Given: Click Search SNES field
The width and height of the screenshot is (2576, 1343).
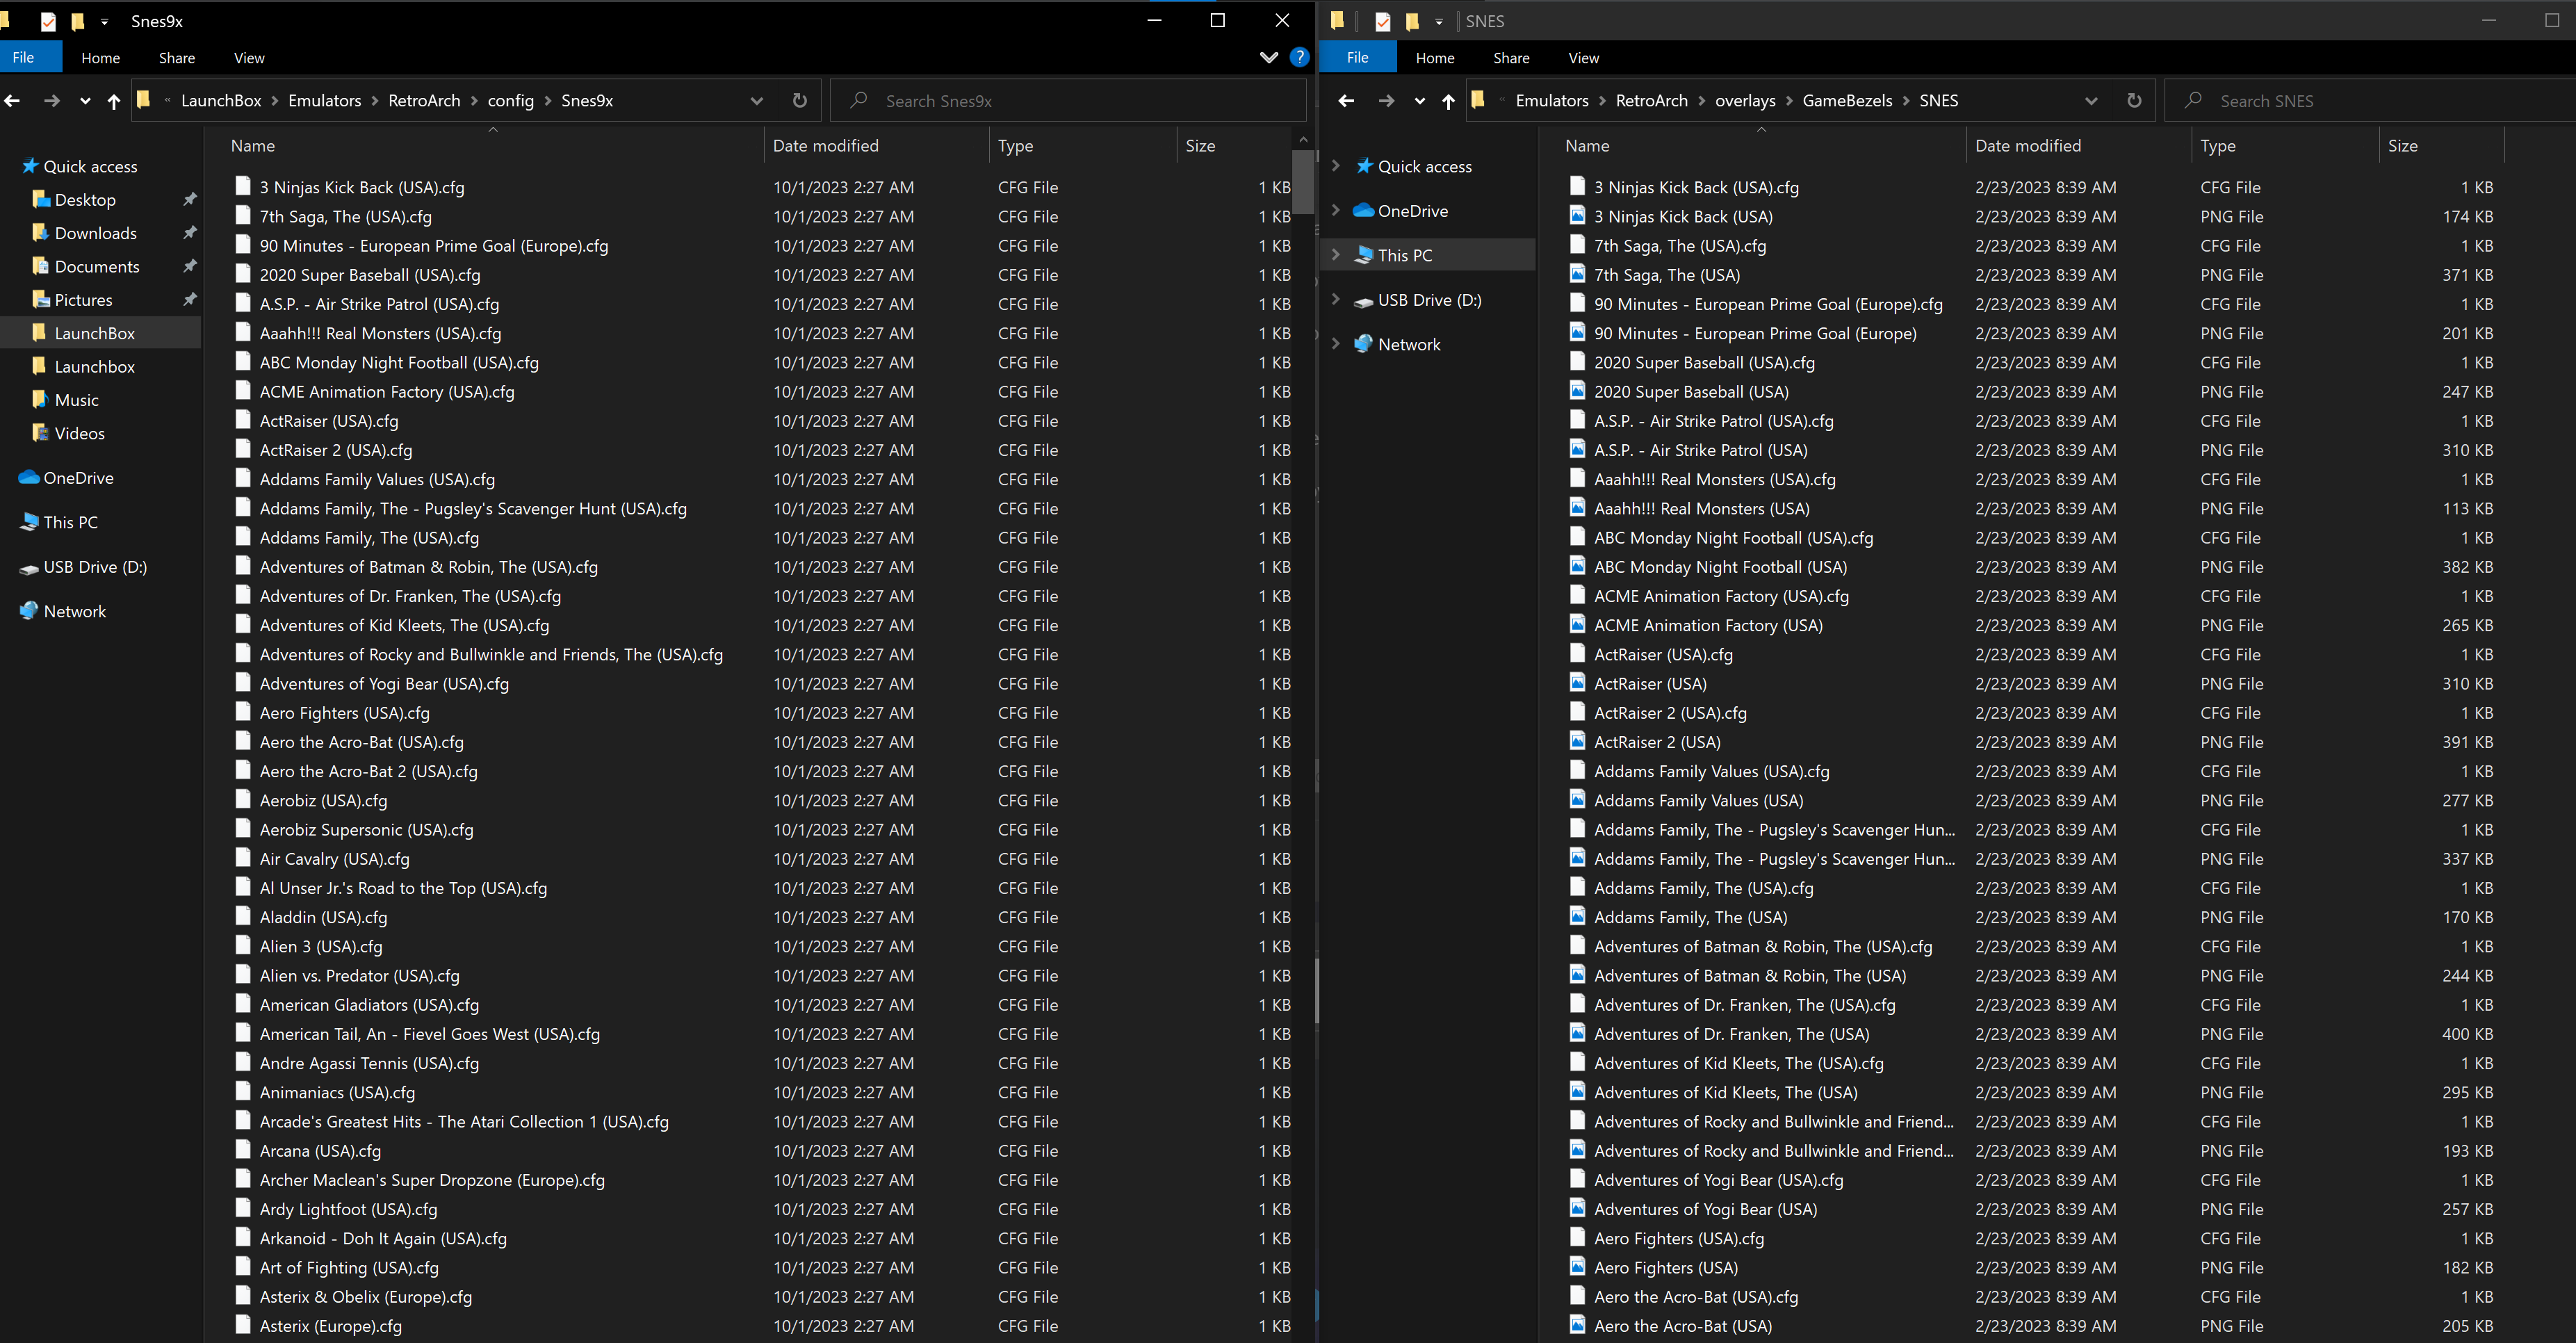Looking at the screenshot, I should (2370, 101).
